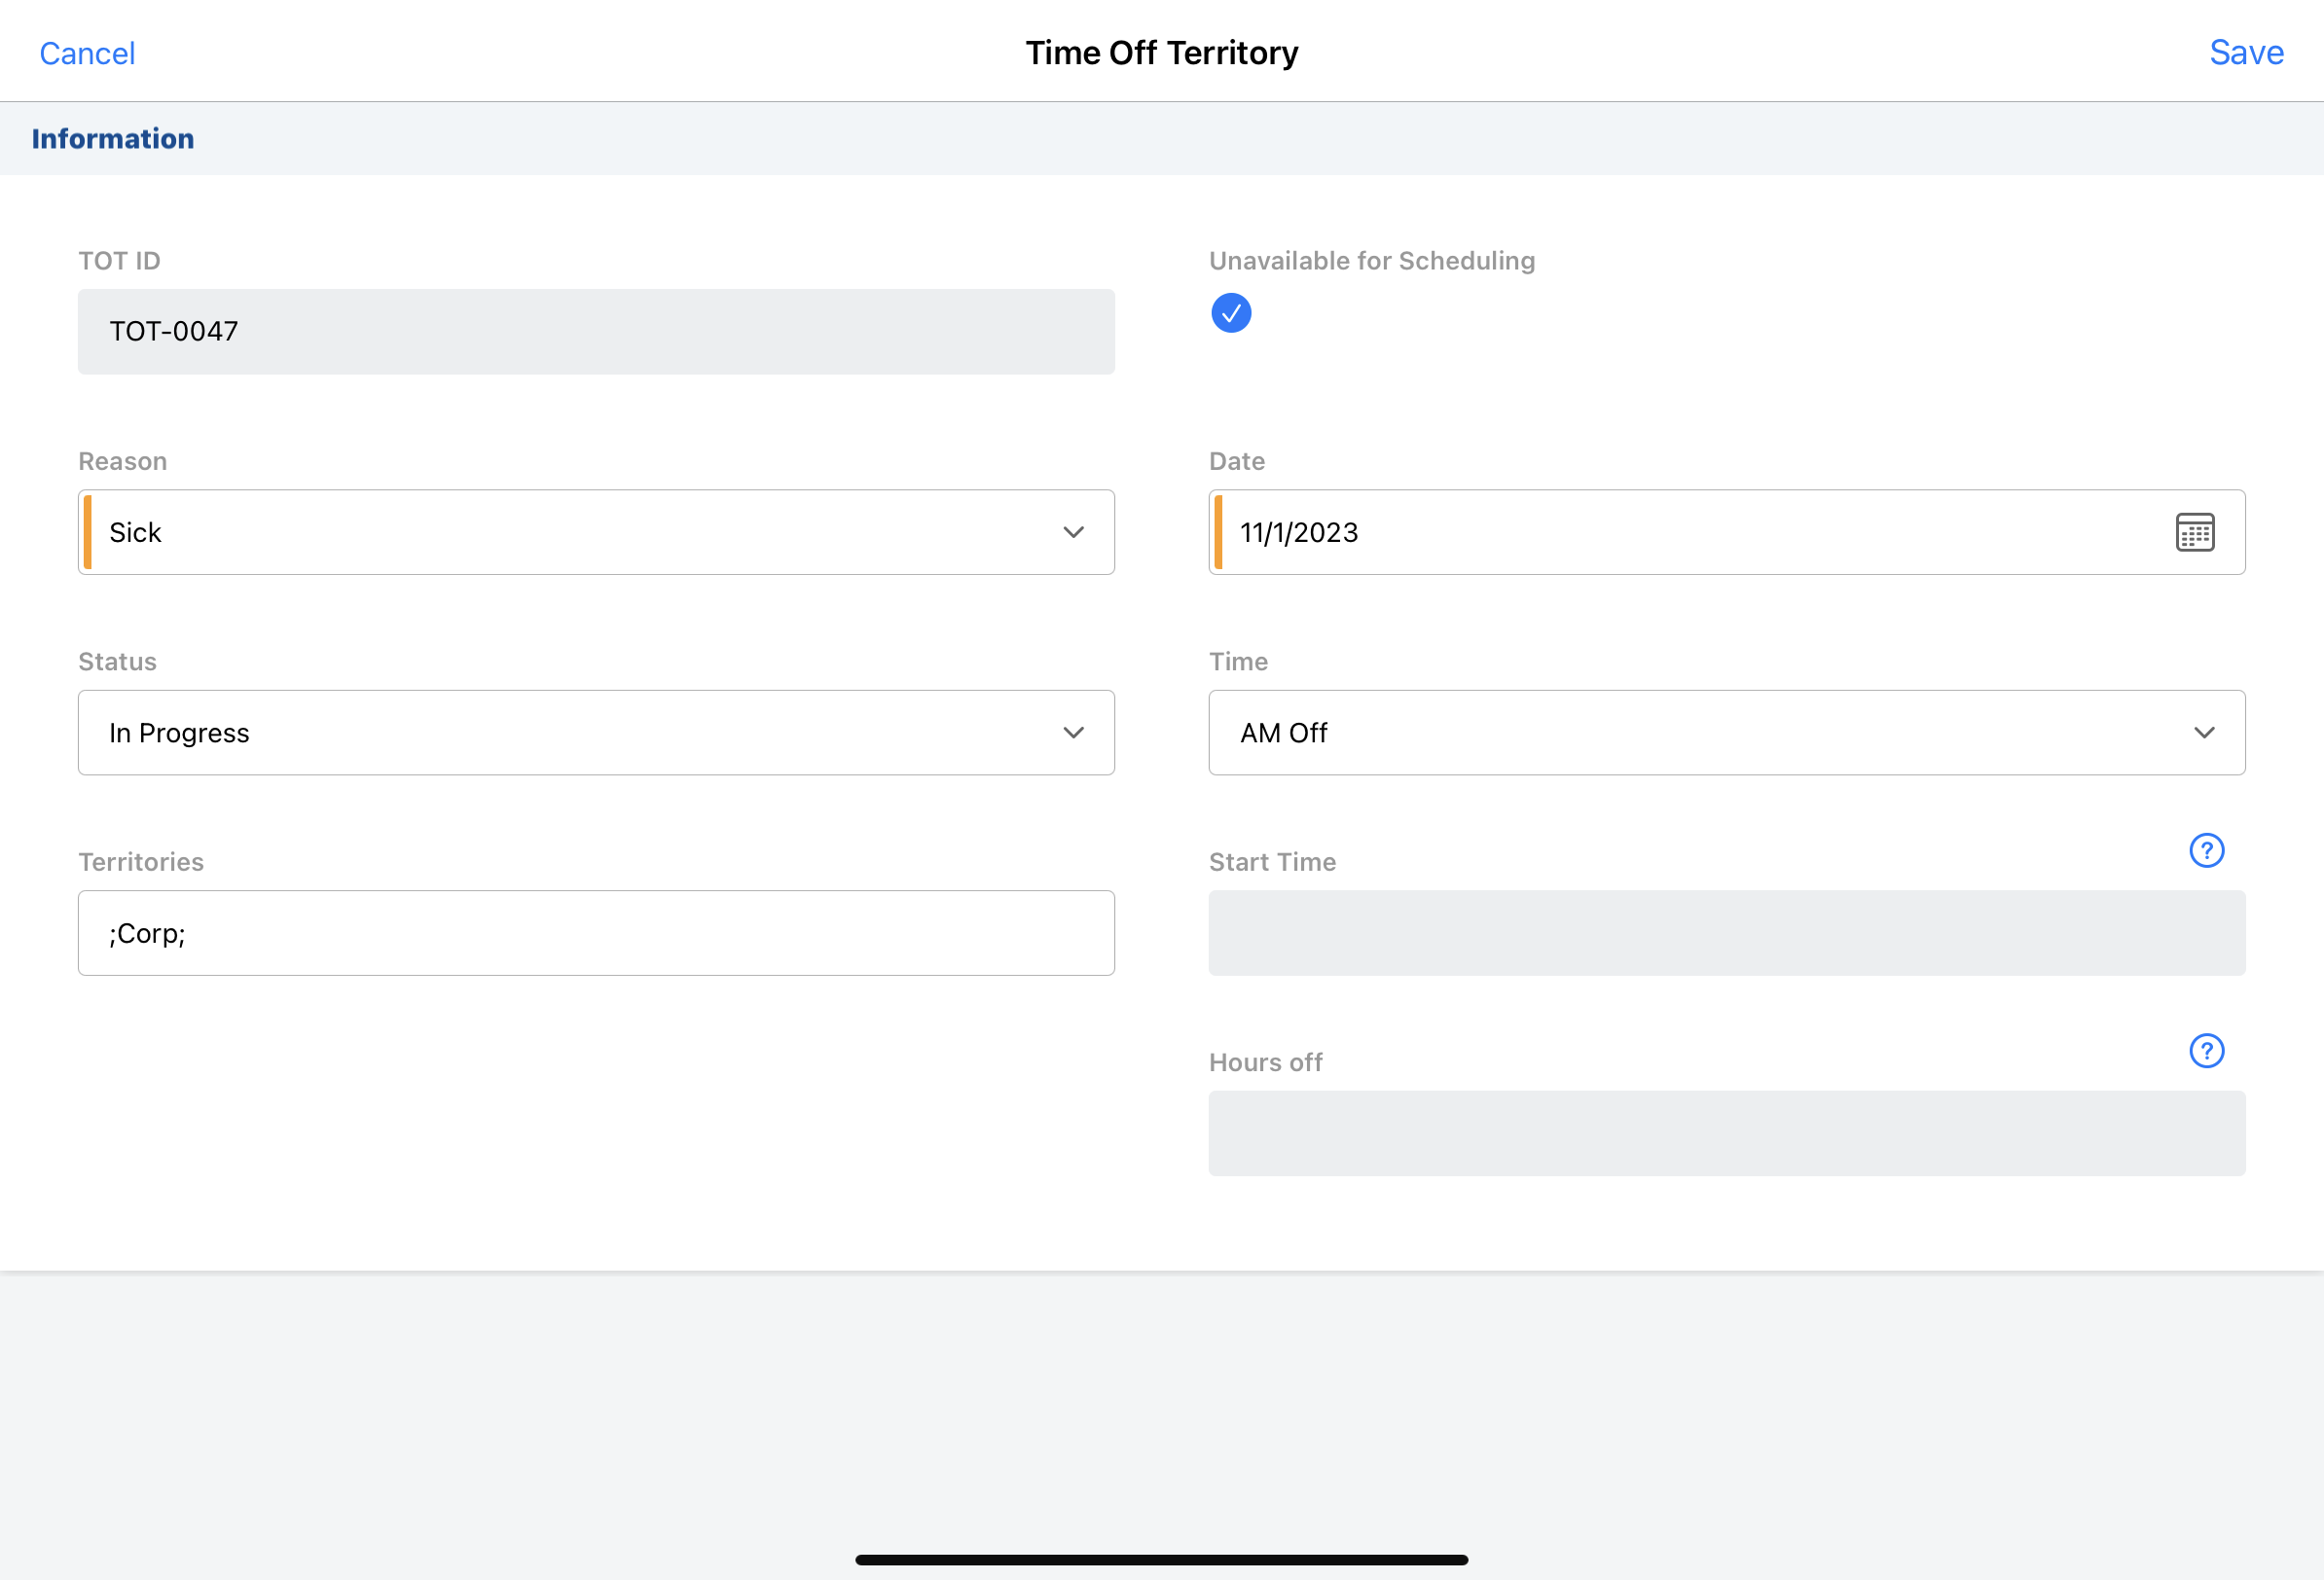Open the Date calendar picker icon
Image resolution: width=2324 pixels, height=1580 pixels.
2194,532
